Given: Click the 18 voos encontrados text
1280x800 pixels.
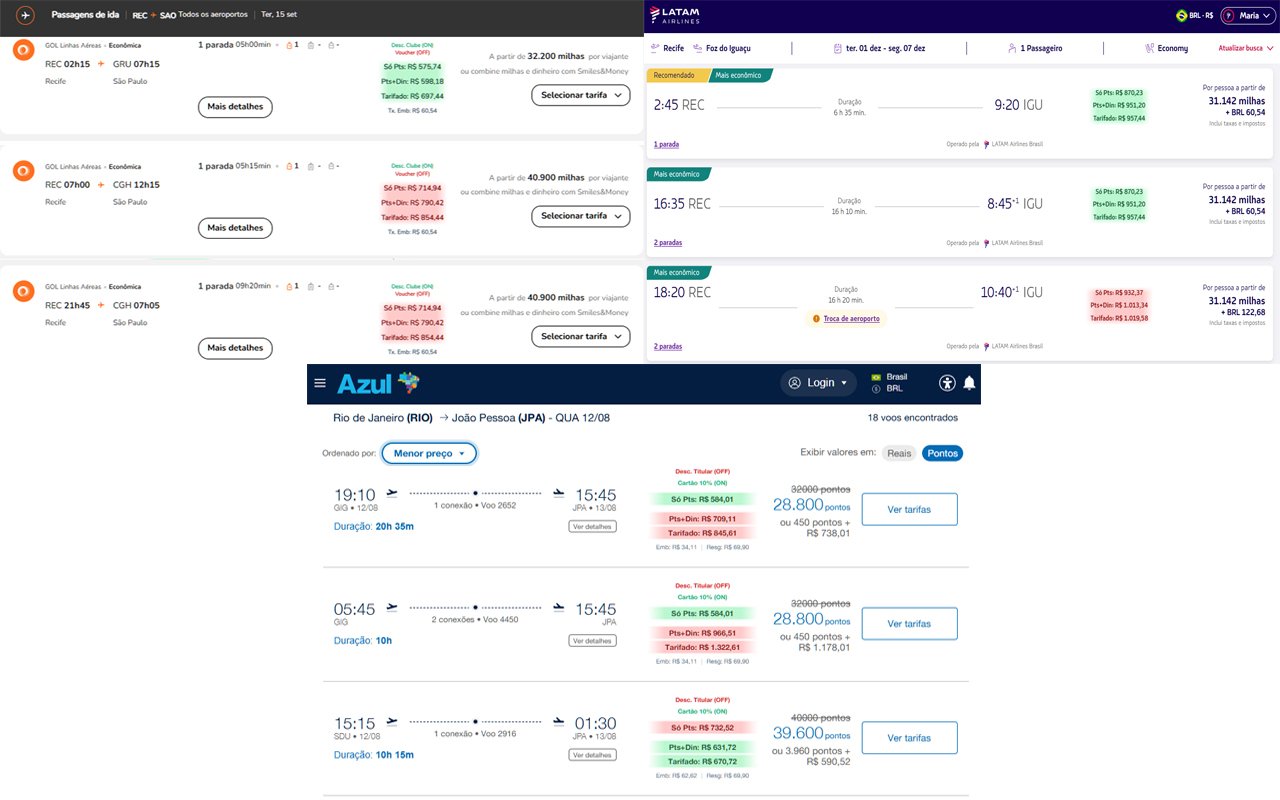Looking at the screenshot, I should (x=913, y=418).
